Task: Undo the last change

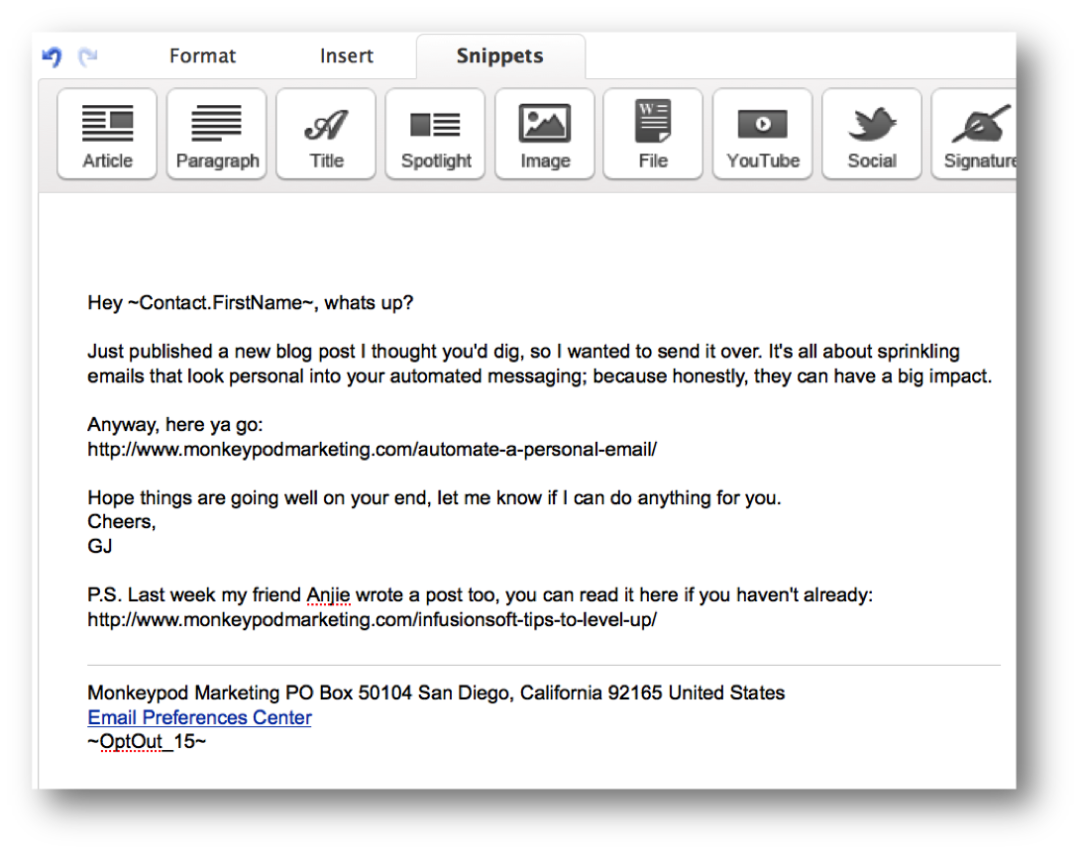Action: pos(51,57)
